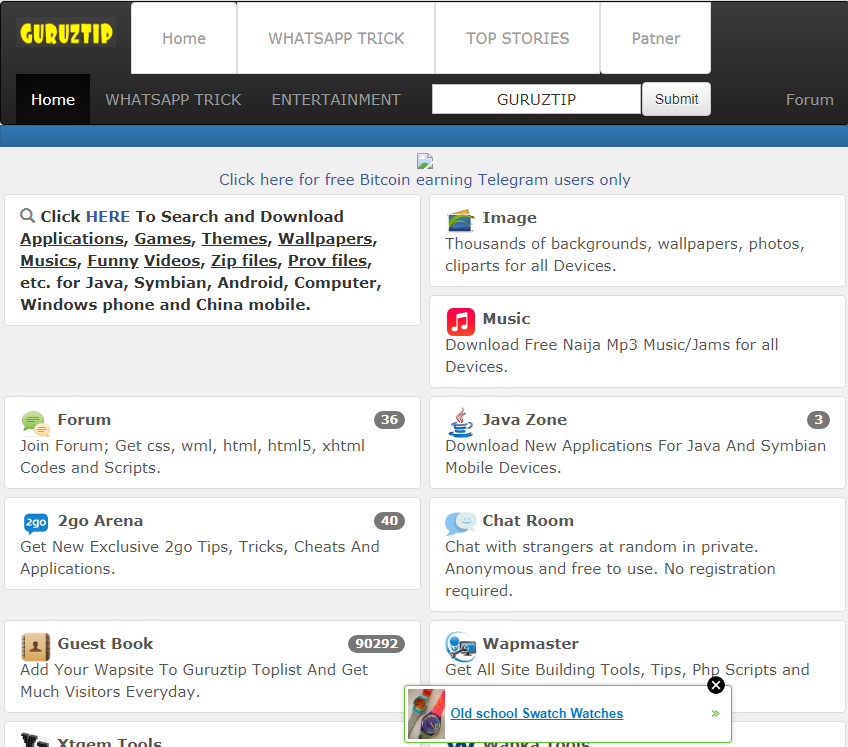Open the Chat Room heading
Screen dimensions: 848x747
528,520
